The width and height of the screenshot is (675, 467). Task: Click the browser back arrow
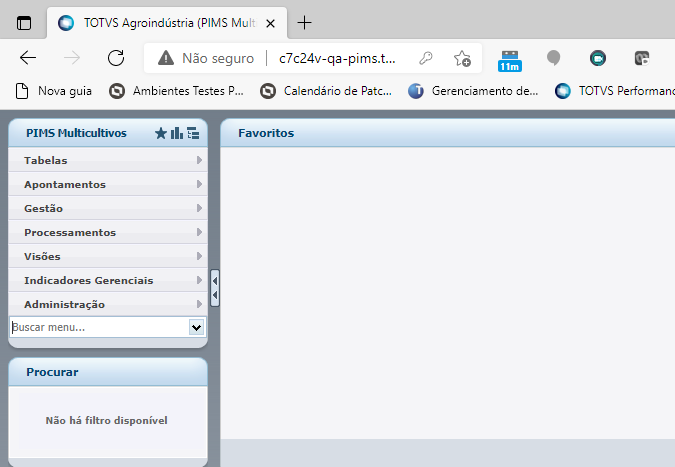pyautogui.click(x=28, y=58)
